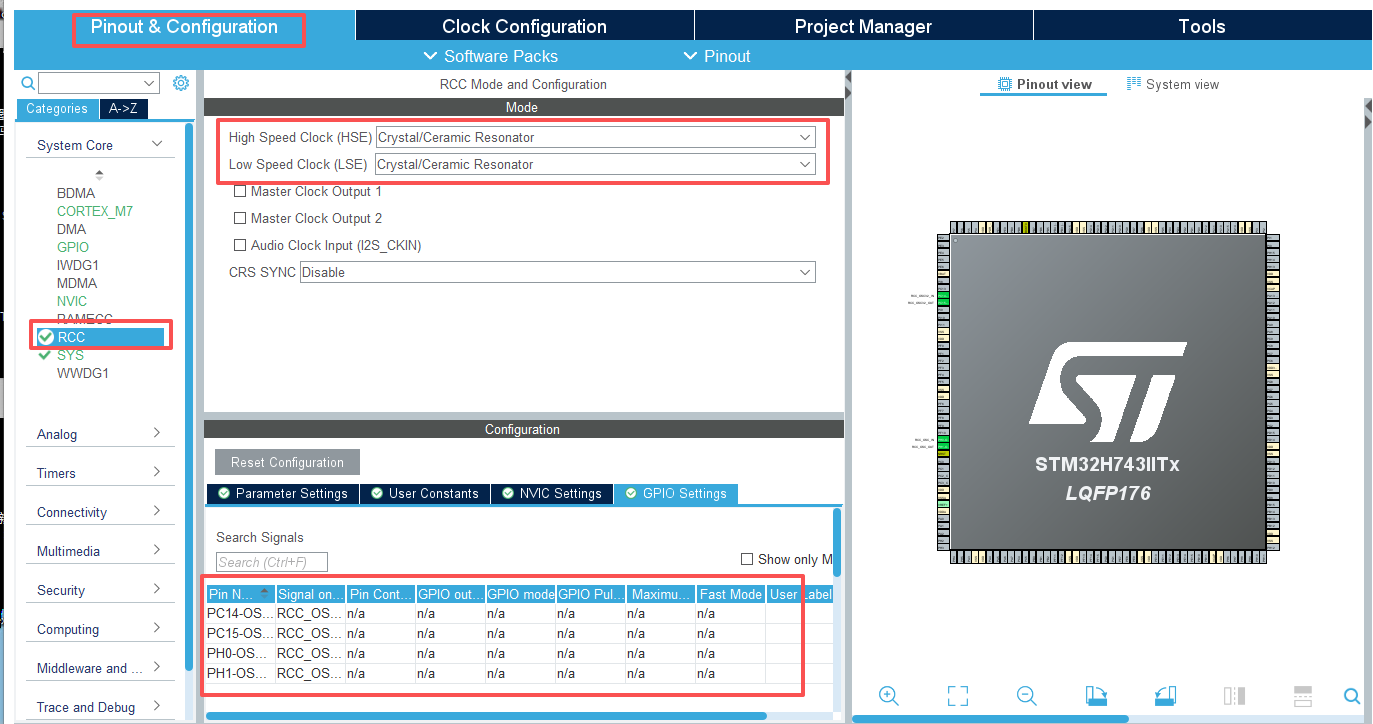Rotate the chip clockwise
Image resolution: width=1373 pixels, height=724 pixels.
coord(1096,696)
